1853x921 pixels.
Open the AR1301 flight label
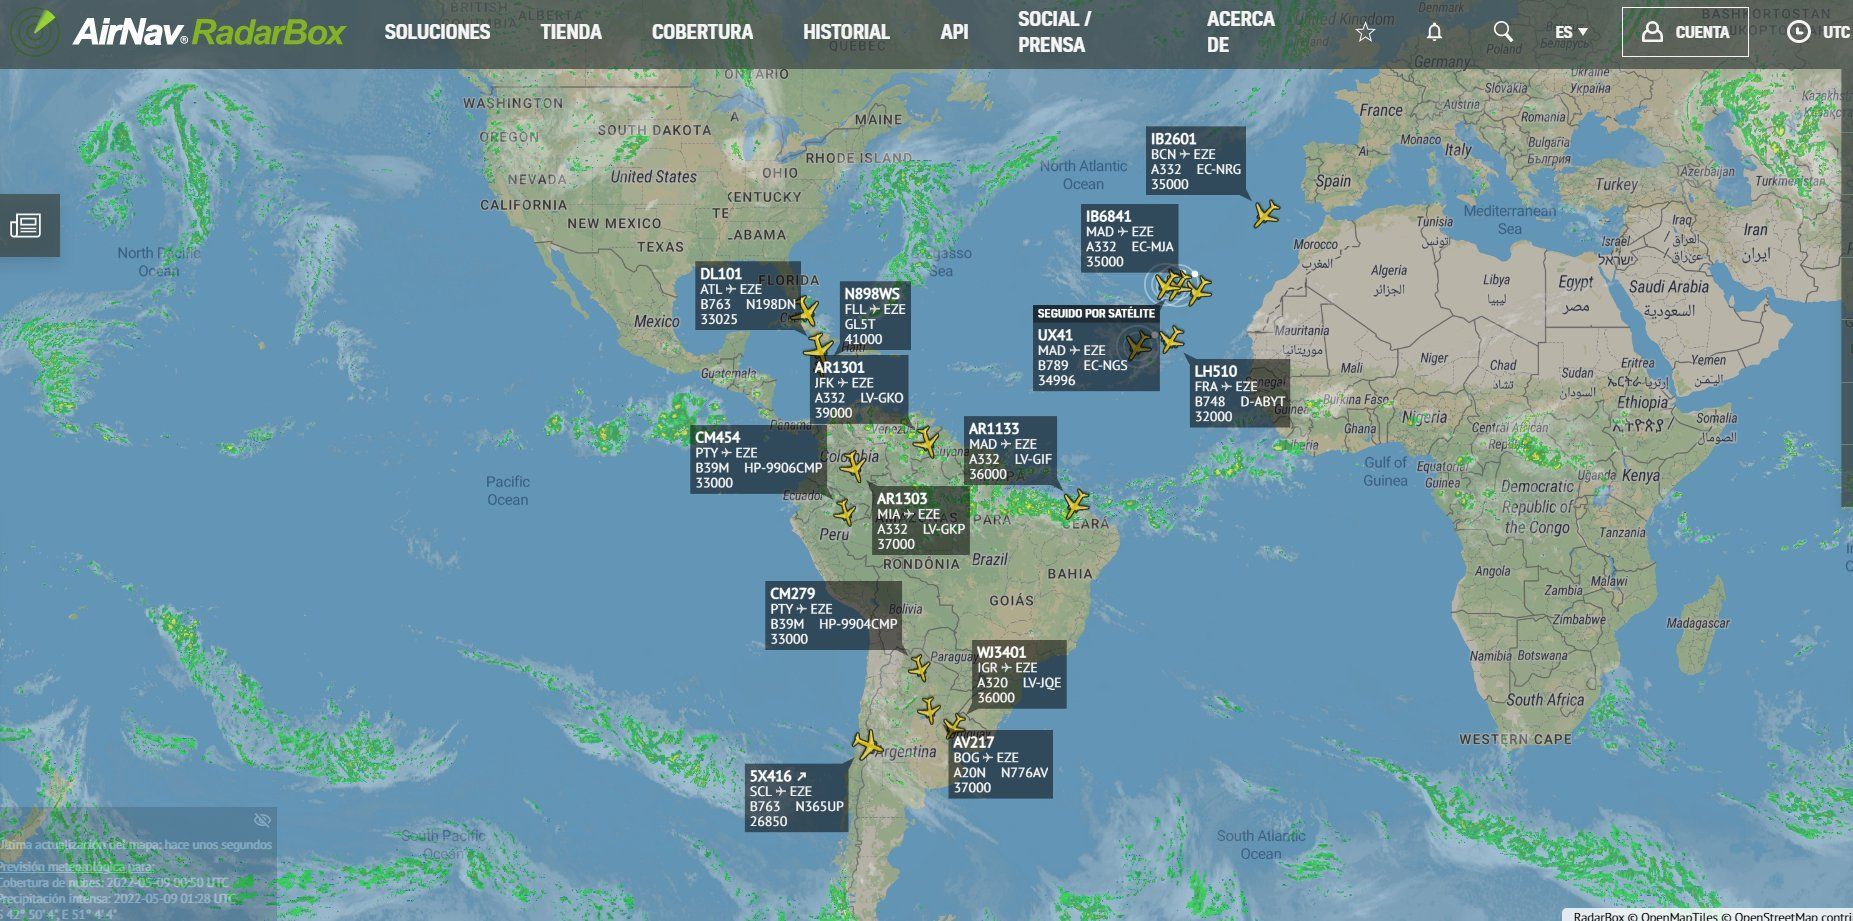(x=859, y=390)
